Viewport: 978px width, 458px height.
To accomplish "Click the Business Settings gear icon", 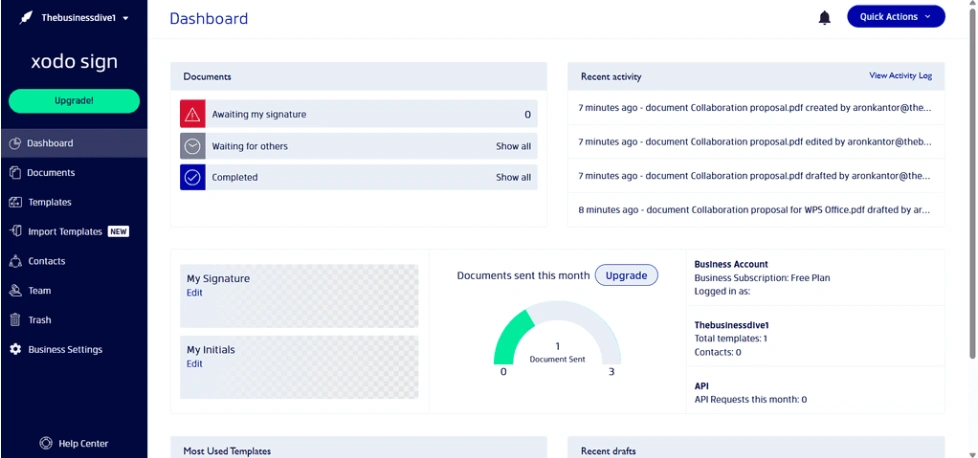I will (16, 349).
